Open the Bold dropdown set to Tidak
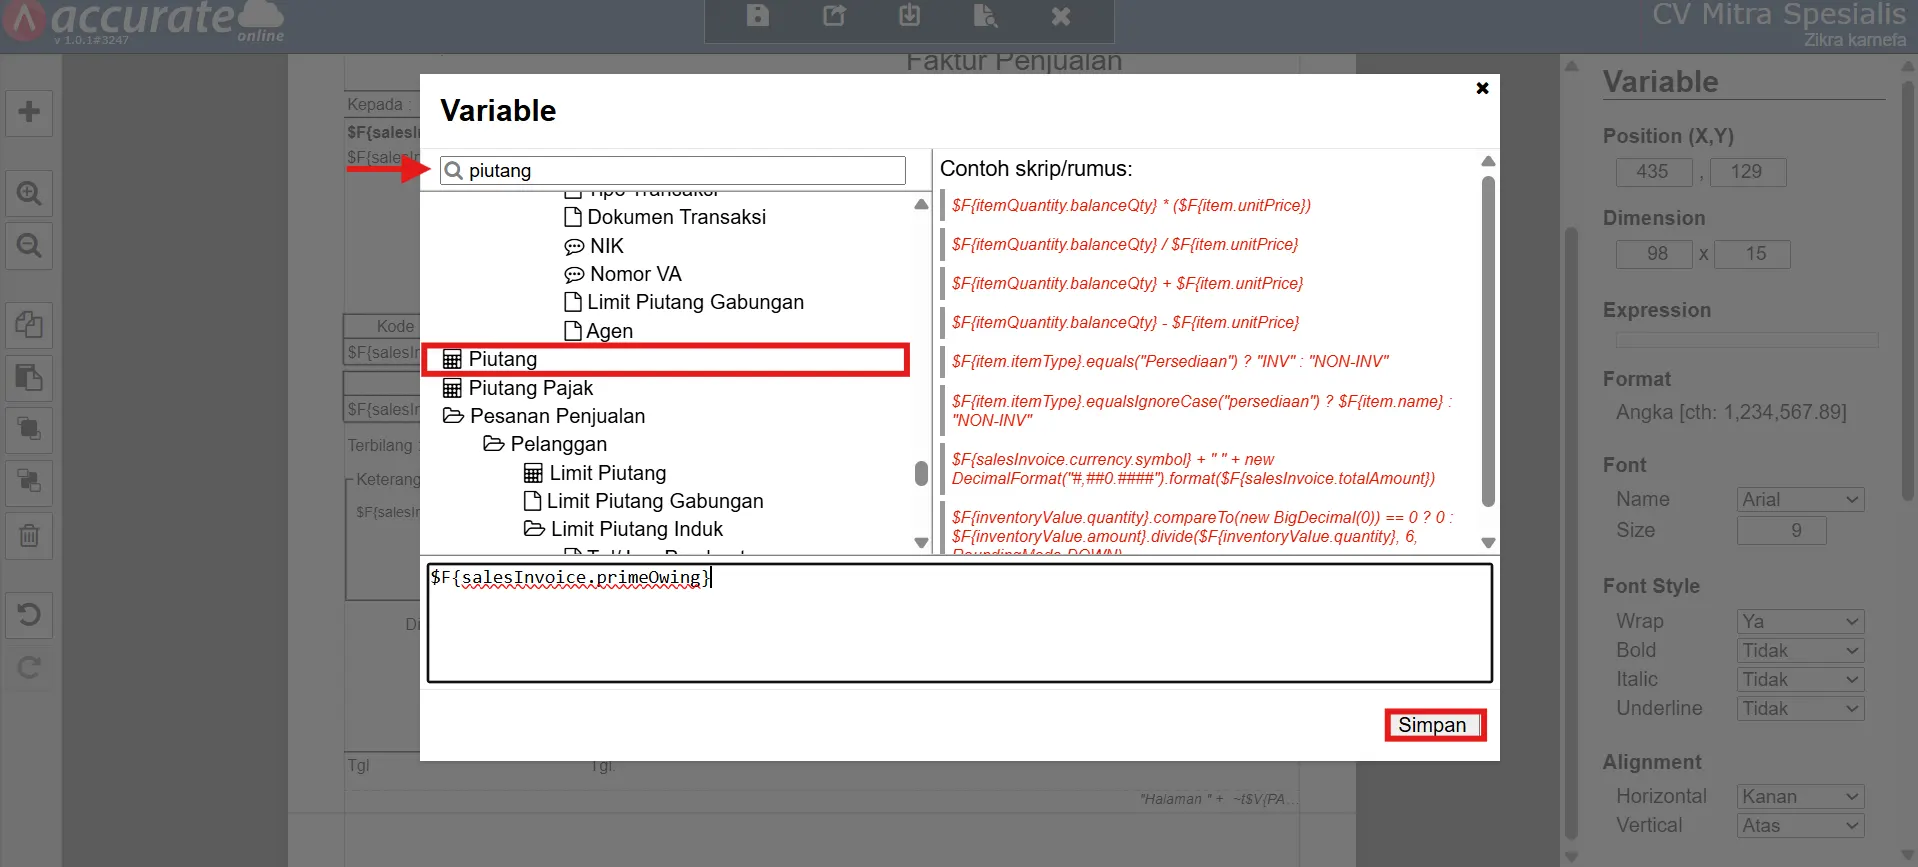The image size is (1918, 867). 1800,651
